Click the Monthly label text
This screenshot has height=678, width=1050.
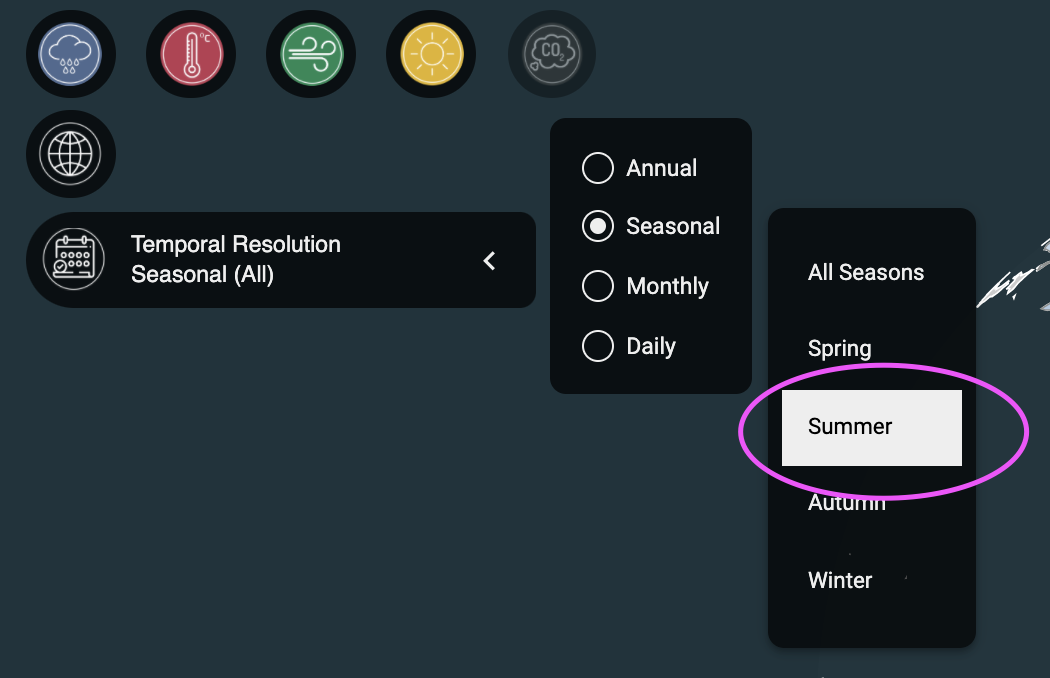click(668, 286)
